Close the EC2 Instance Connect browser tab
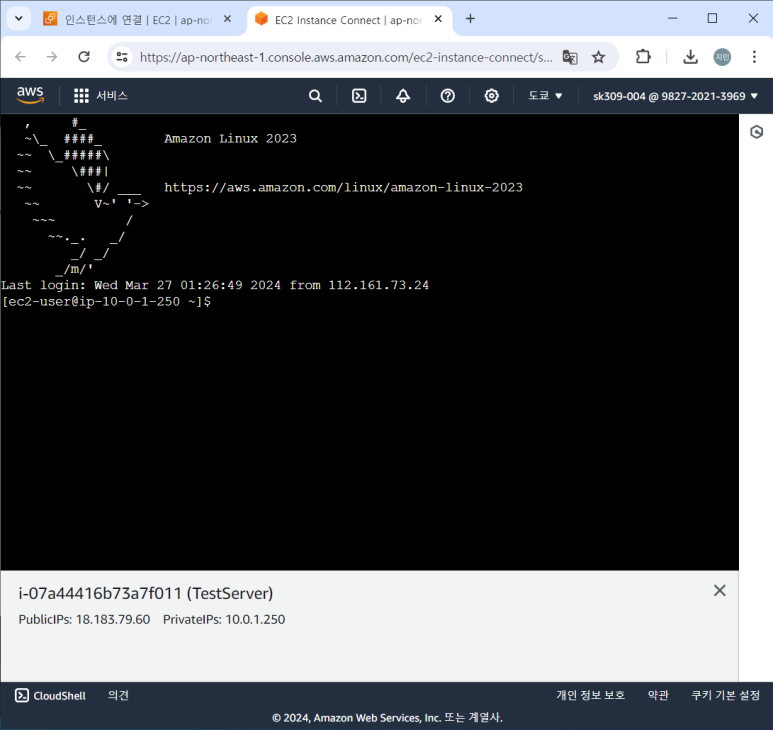 pos(438,19)
